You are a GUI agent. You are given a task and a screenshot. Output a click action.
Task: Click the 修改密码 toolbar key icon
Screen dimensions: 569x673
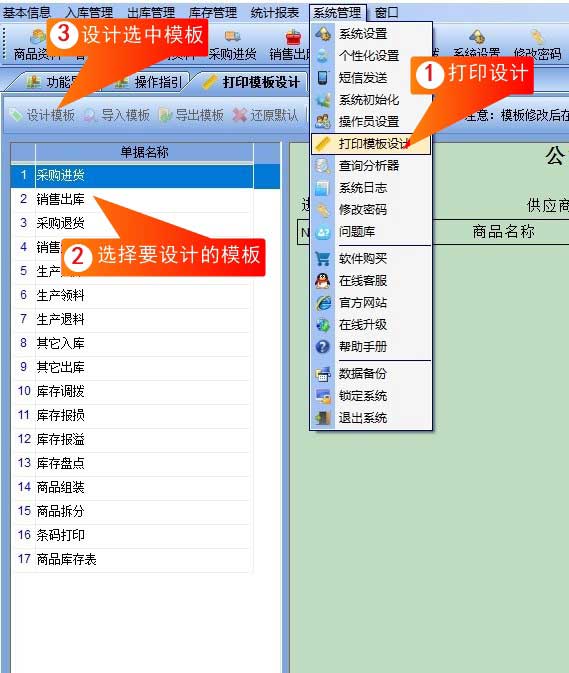click(537, 37)
